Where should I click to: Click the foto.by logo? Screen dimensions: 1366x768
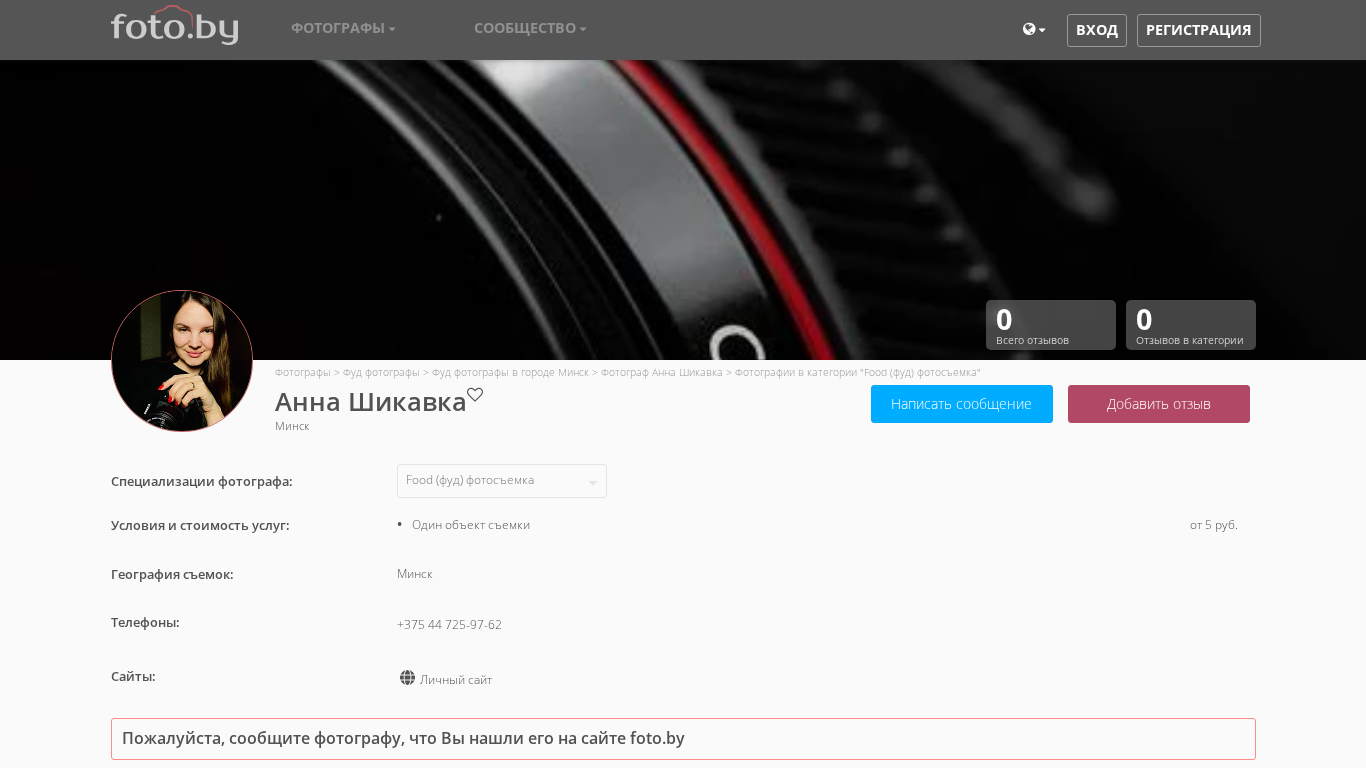coord(174,26)
